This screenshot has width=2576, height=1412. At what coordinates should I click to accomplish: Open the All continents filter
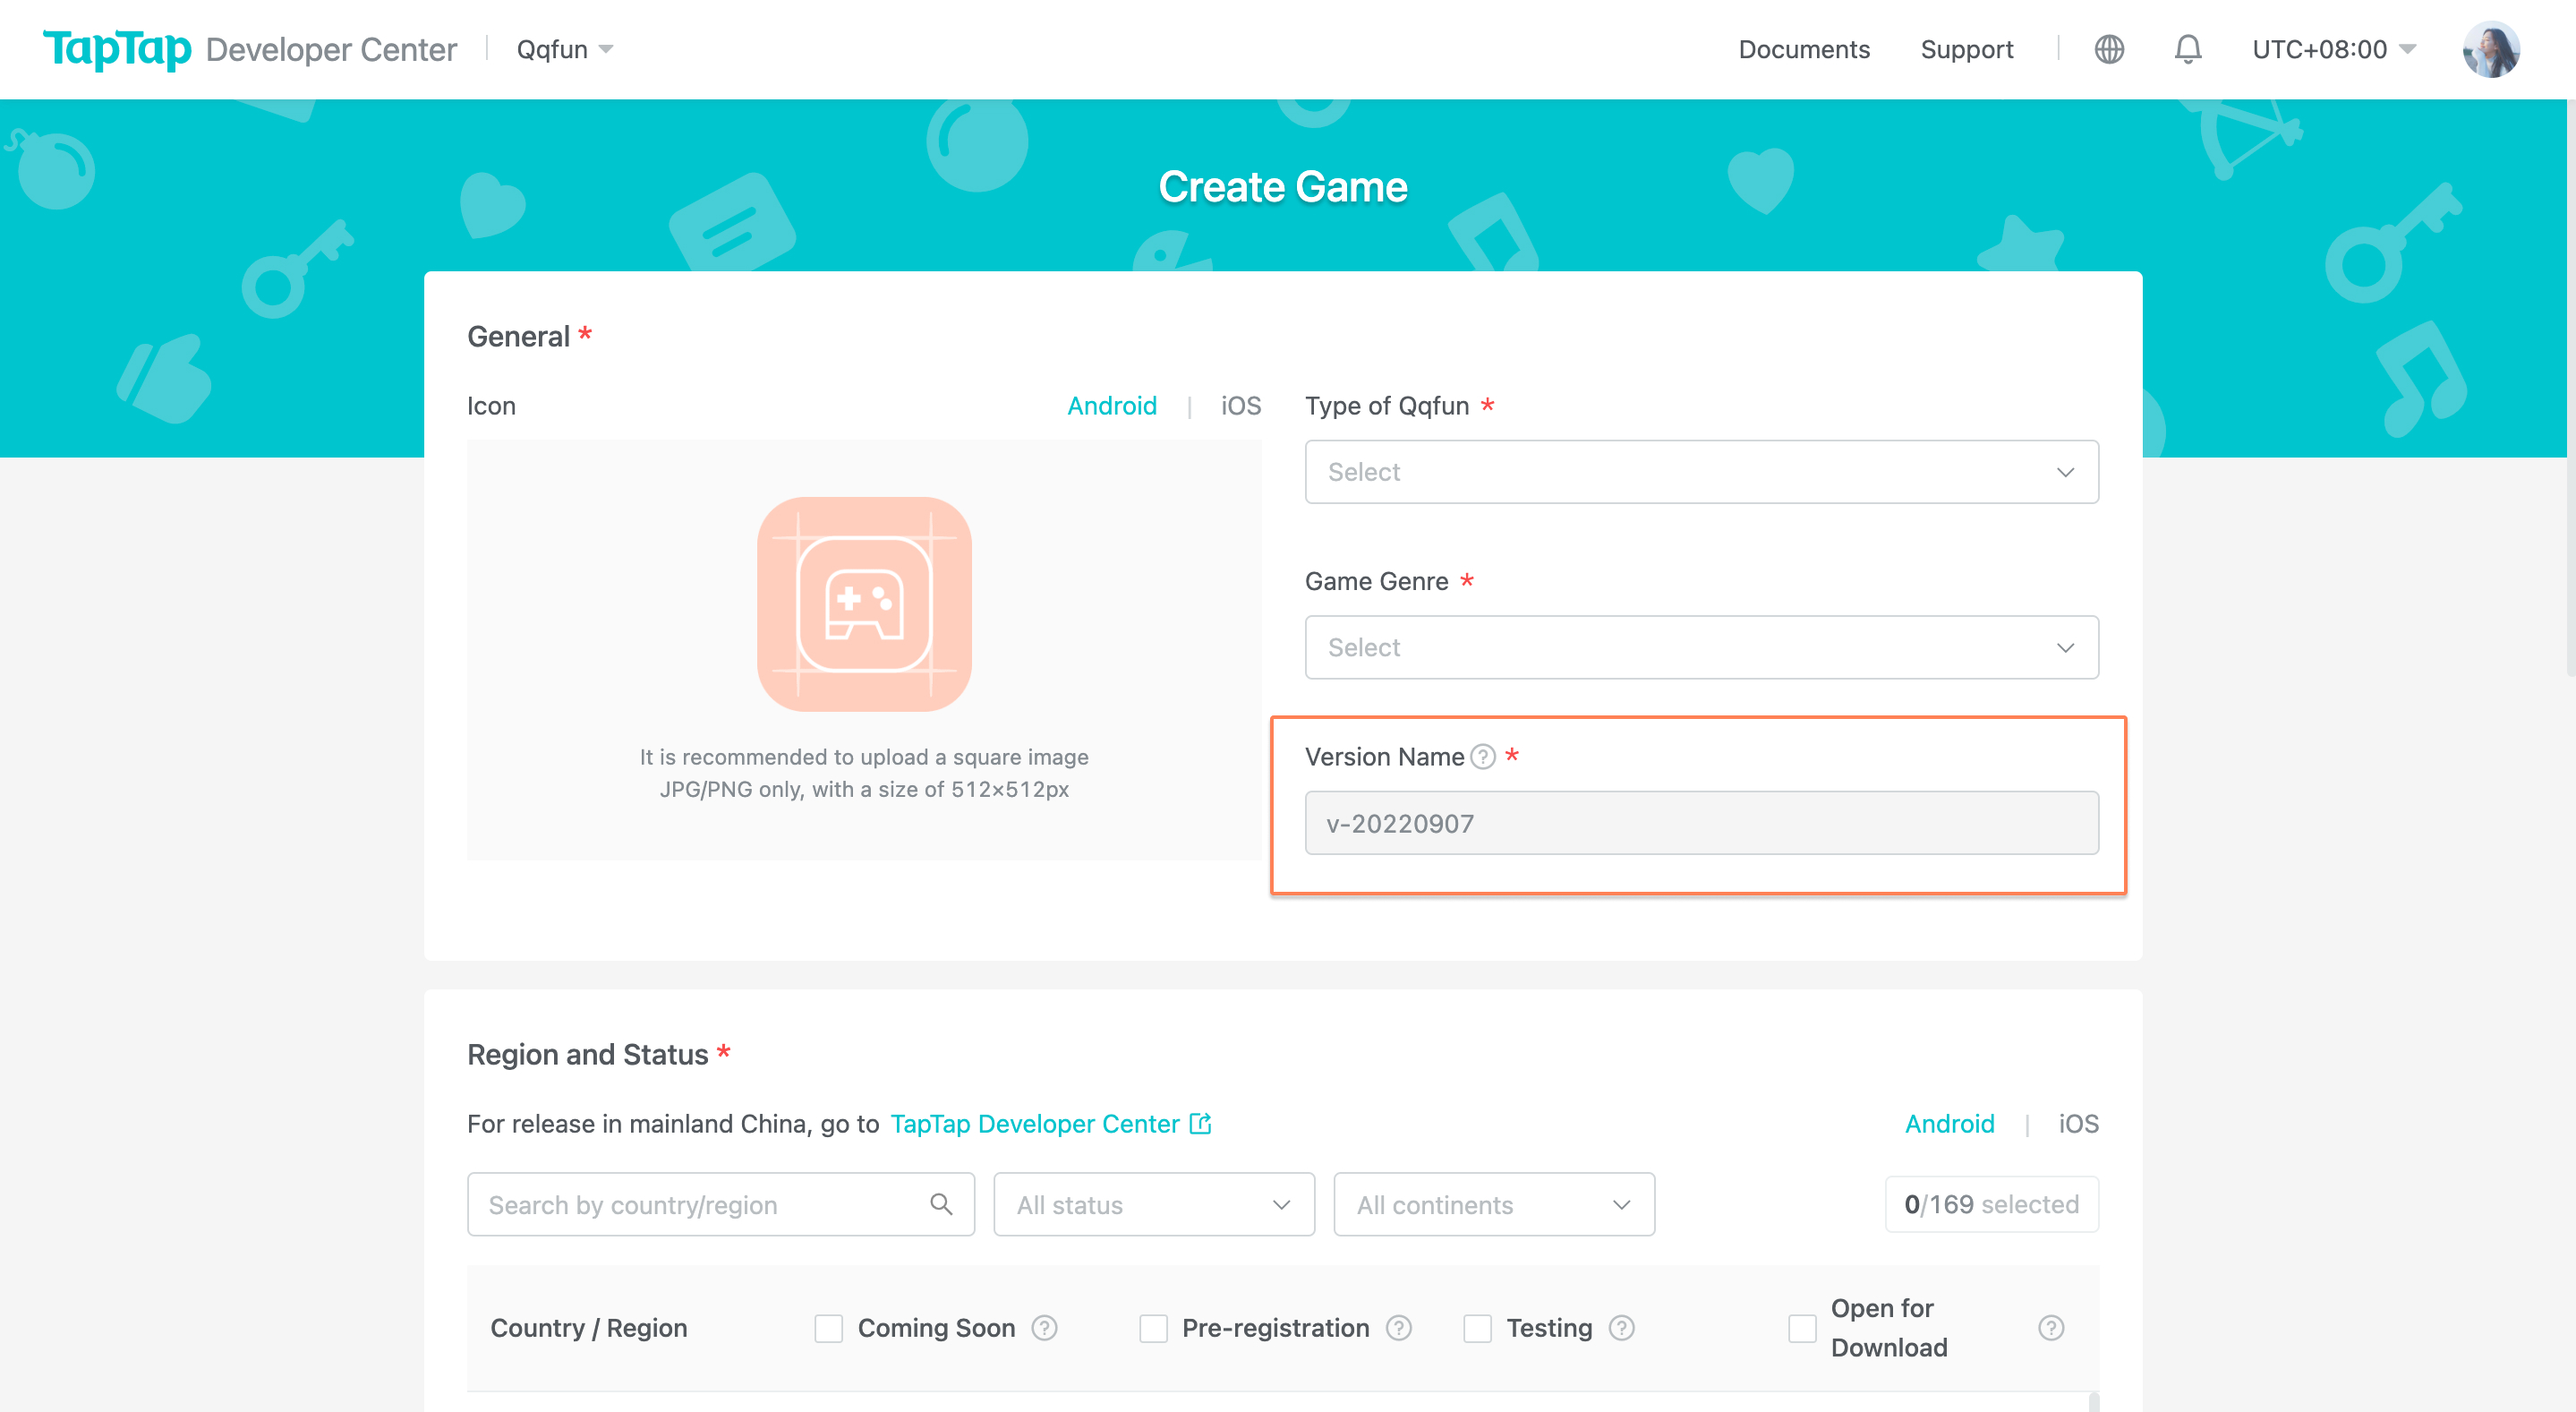point(1493,1204)
